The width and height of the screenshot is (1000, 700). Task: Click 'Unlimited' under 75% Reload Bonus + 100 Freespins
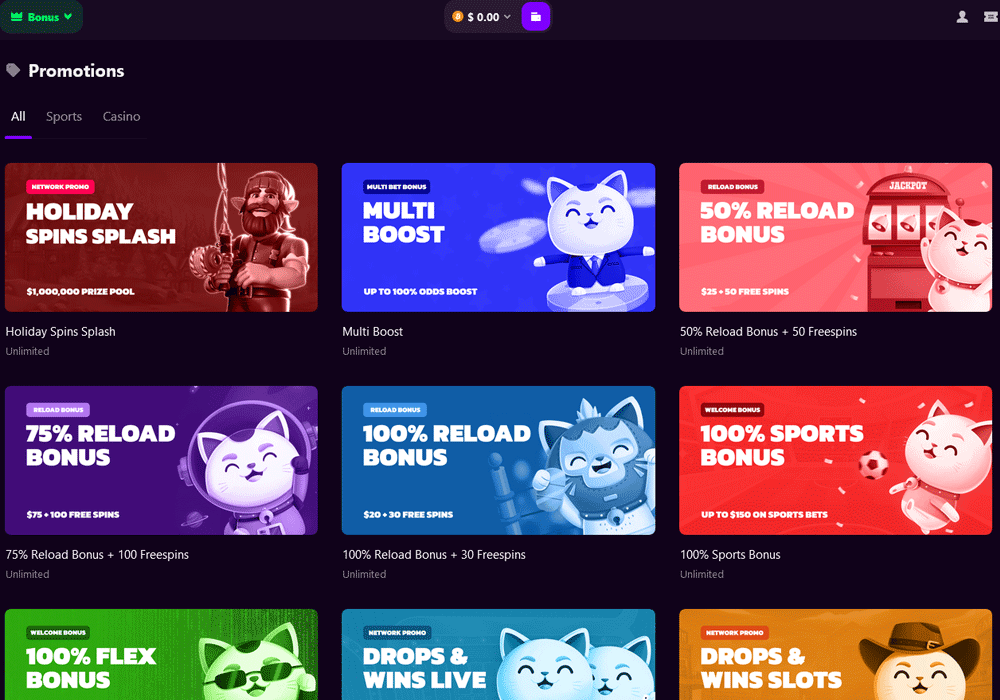[27, 574]
